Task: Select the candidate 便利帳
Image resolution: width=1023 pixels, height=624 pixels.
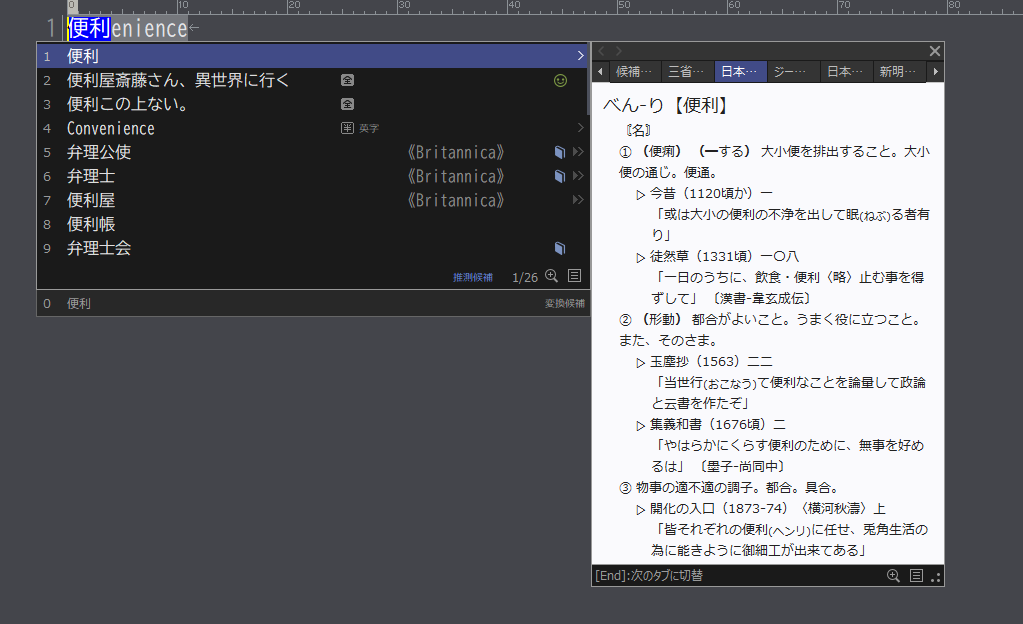Action: [x=91, y=224]
